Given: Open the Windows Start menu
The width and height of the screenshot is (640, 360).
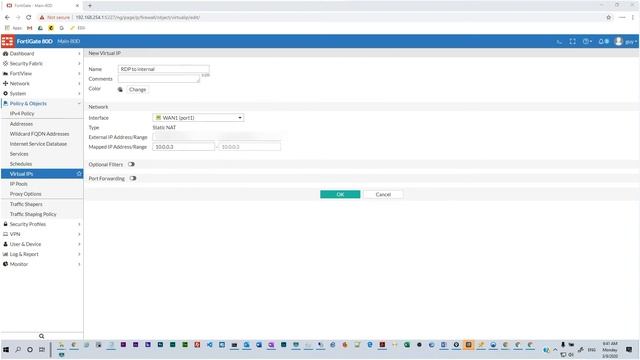Looking at the screenshot, I should [x=6, y=350].
